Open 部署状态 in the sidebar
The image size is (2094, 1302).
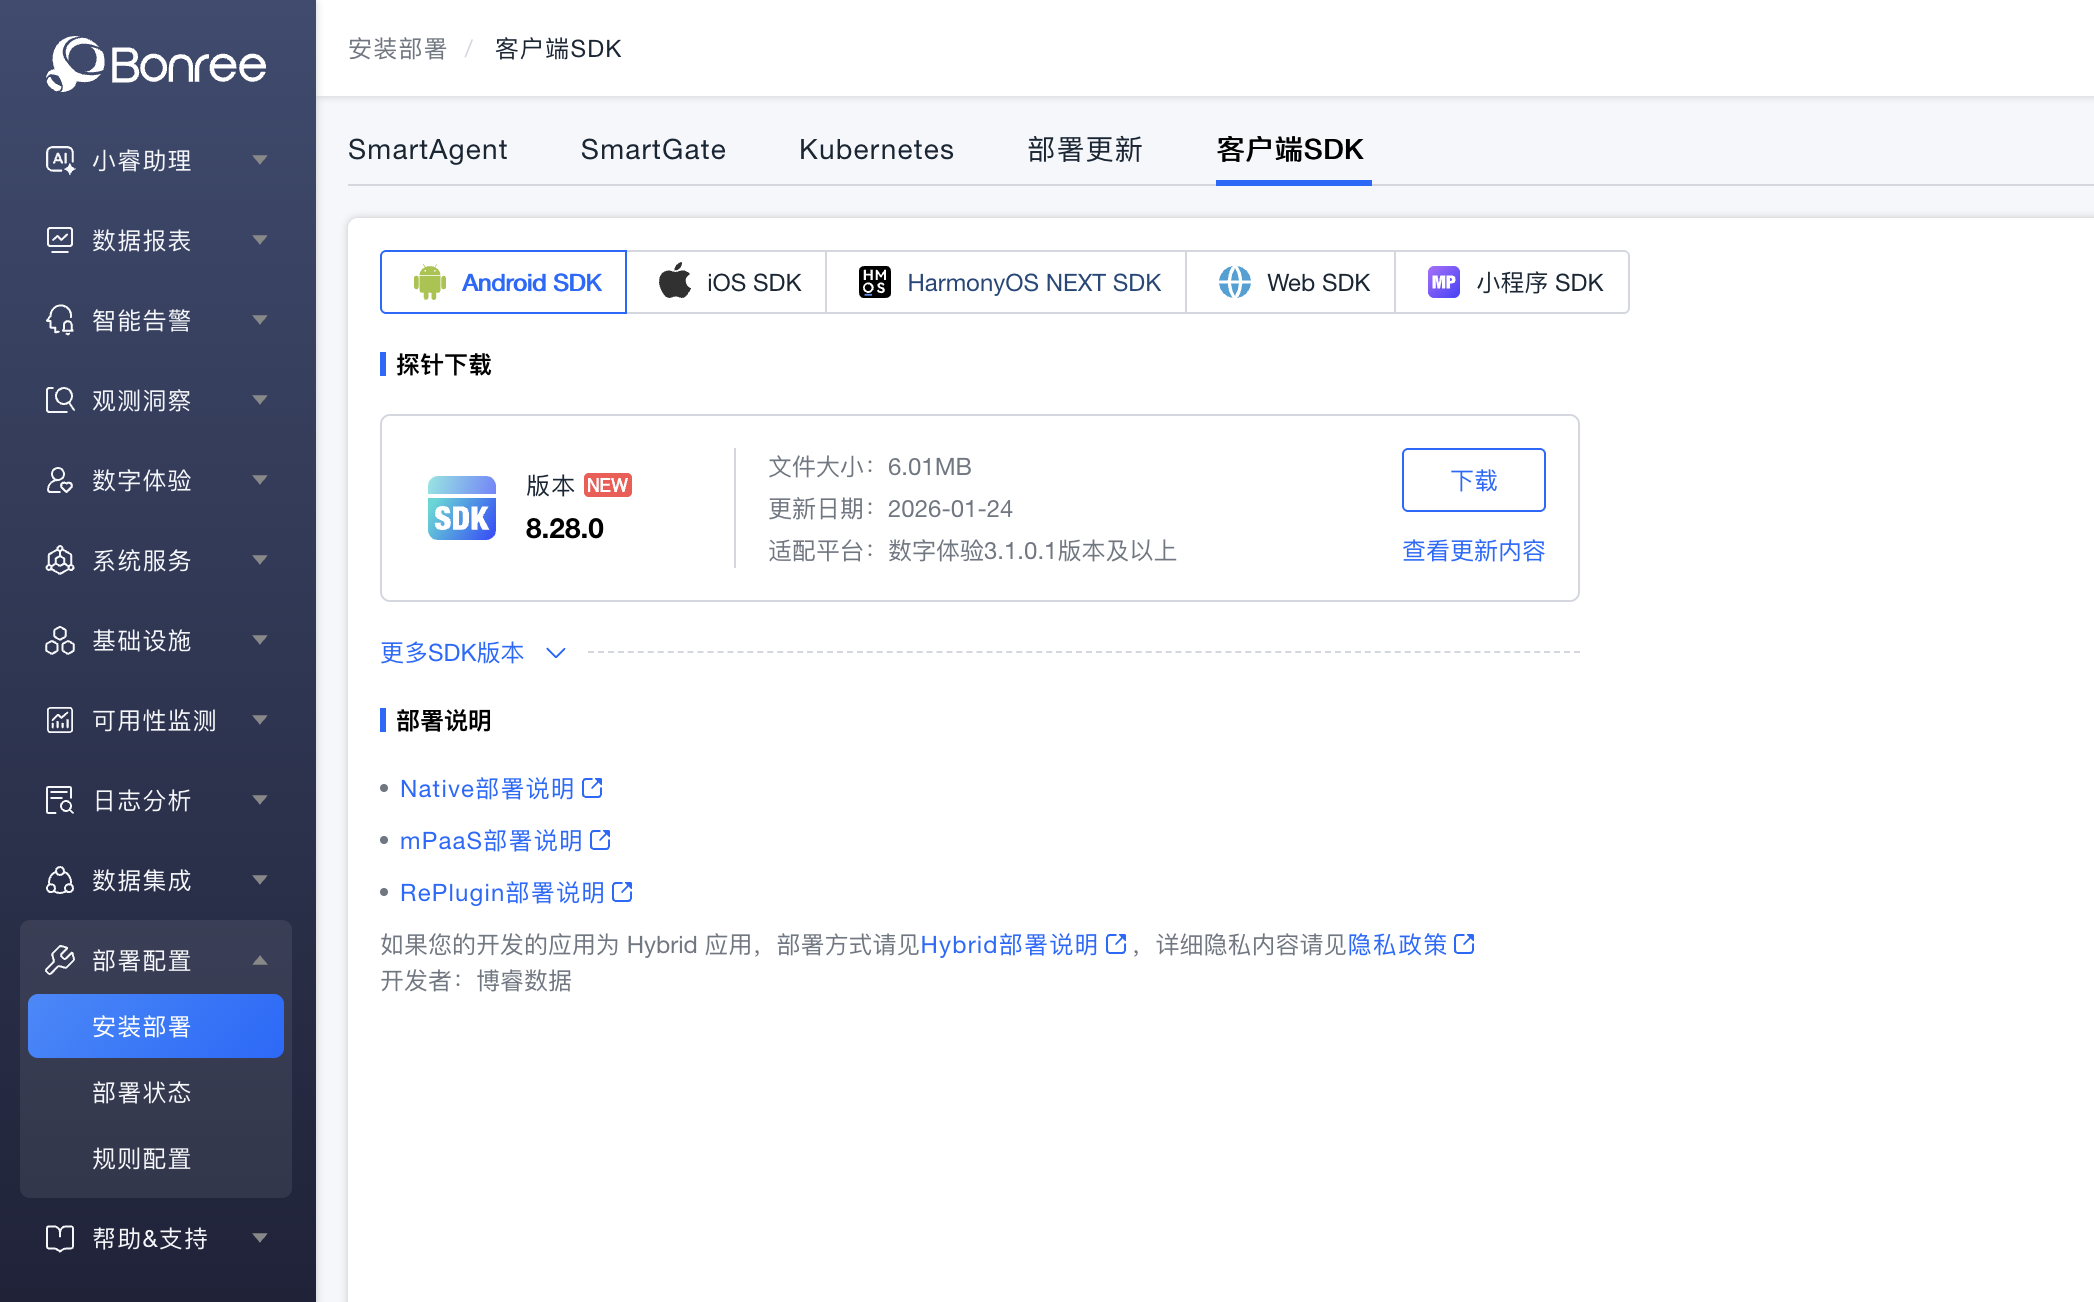(141, 1092)
